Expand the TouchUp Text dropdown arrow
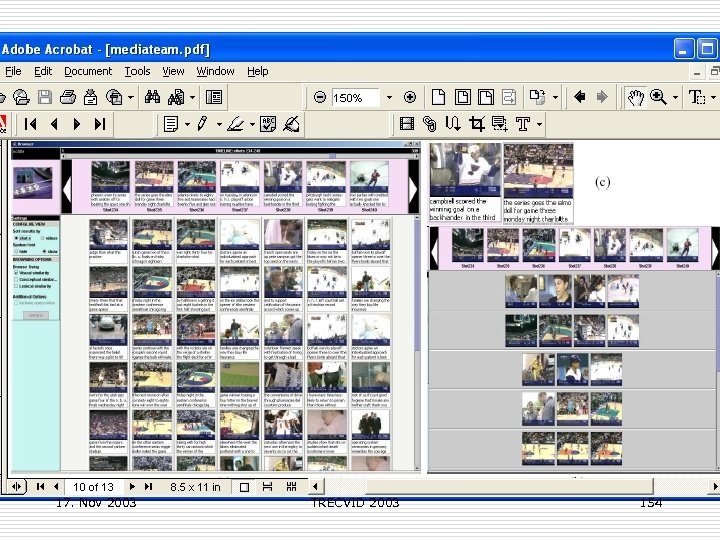The width and height of the screenshot is (720, 540). (540, 124)
